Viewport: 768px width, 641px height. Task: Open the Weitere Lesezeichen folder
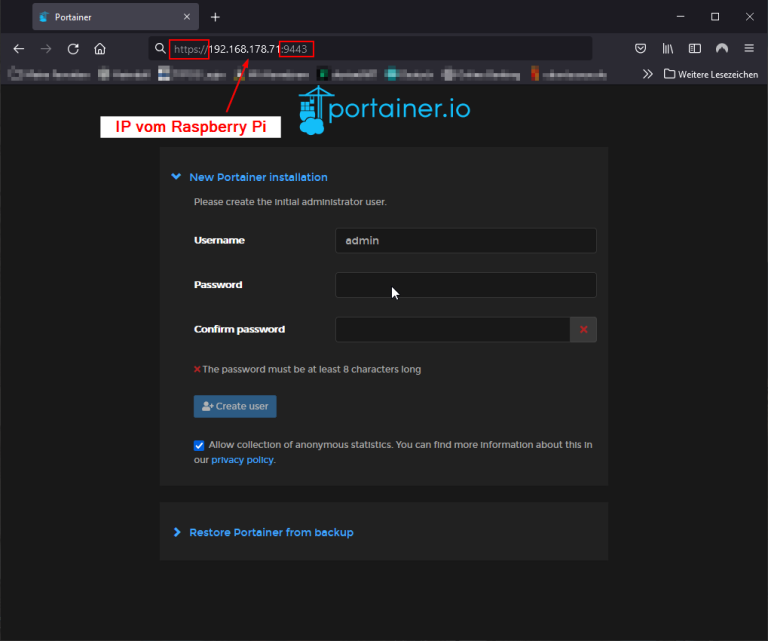tap(711, 74)
